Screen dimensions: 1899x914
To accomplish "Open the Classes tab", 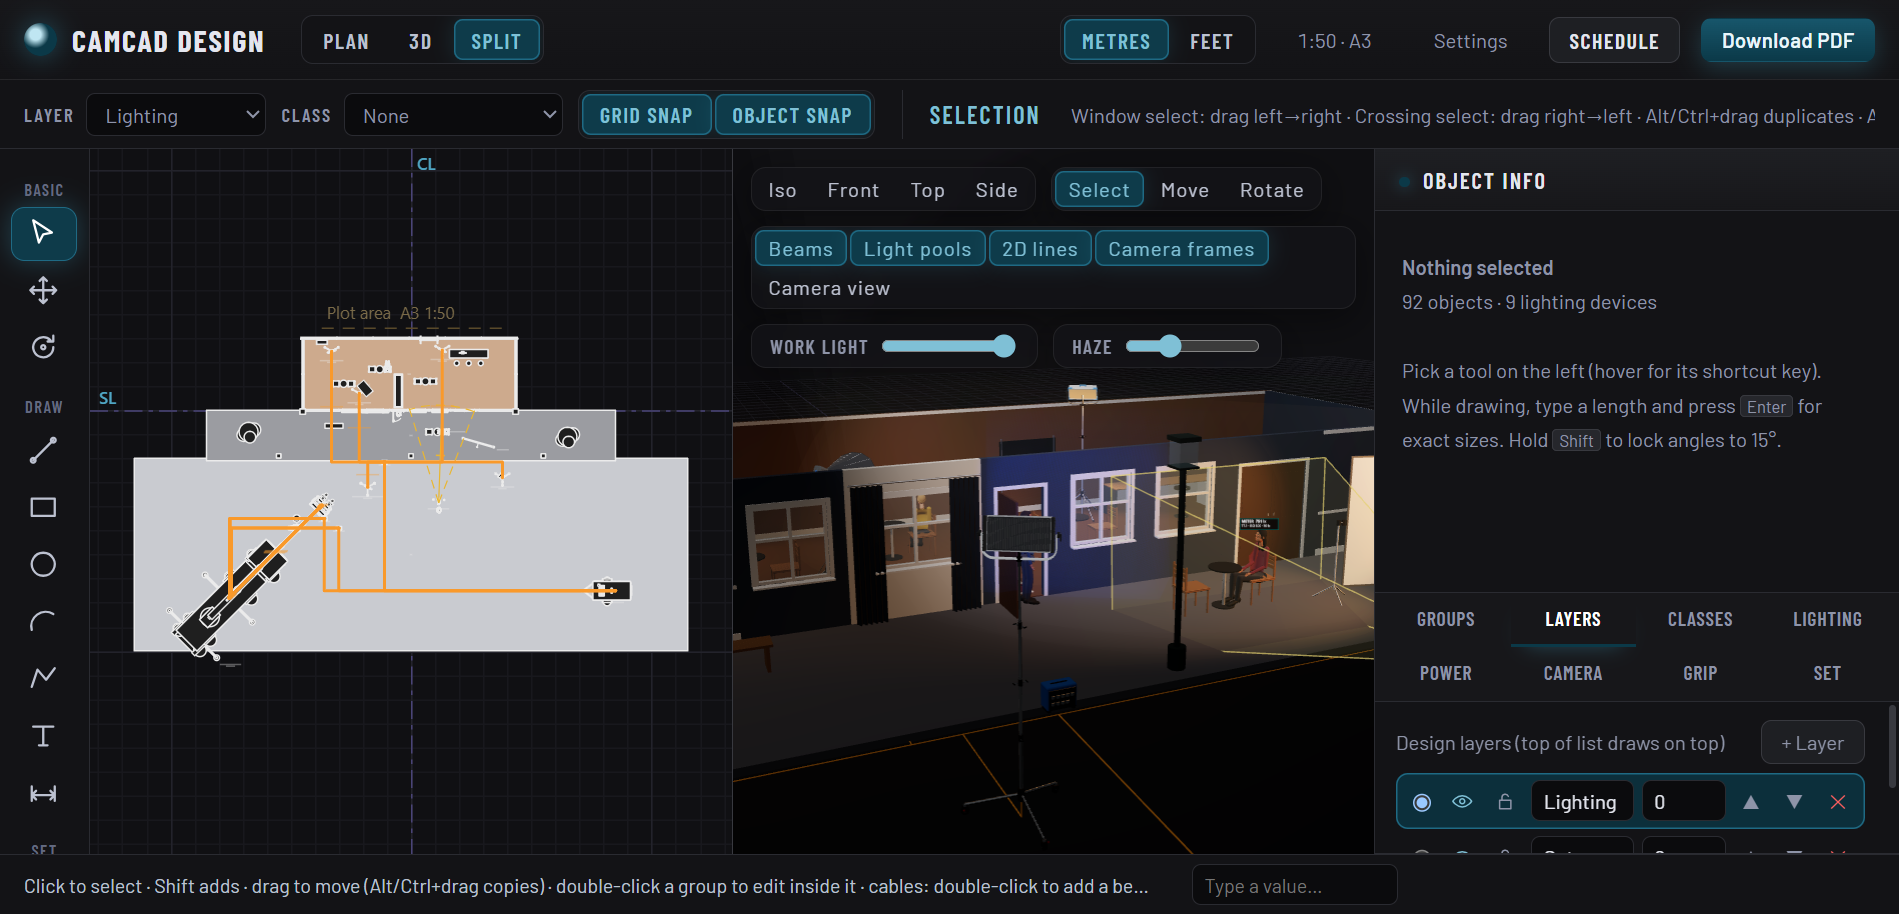I will [1700, 619].
